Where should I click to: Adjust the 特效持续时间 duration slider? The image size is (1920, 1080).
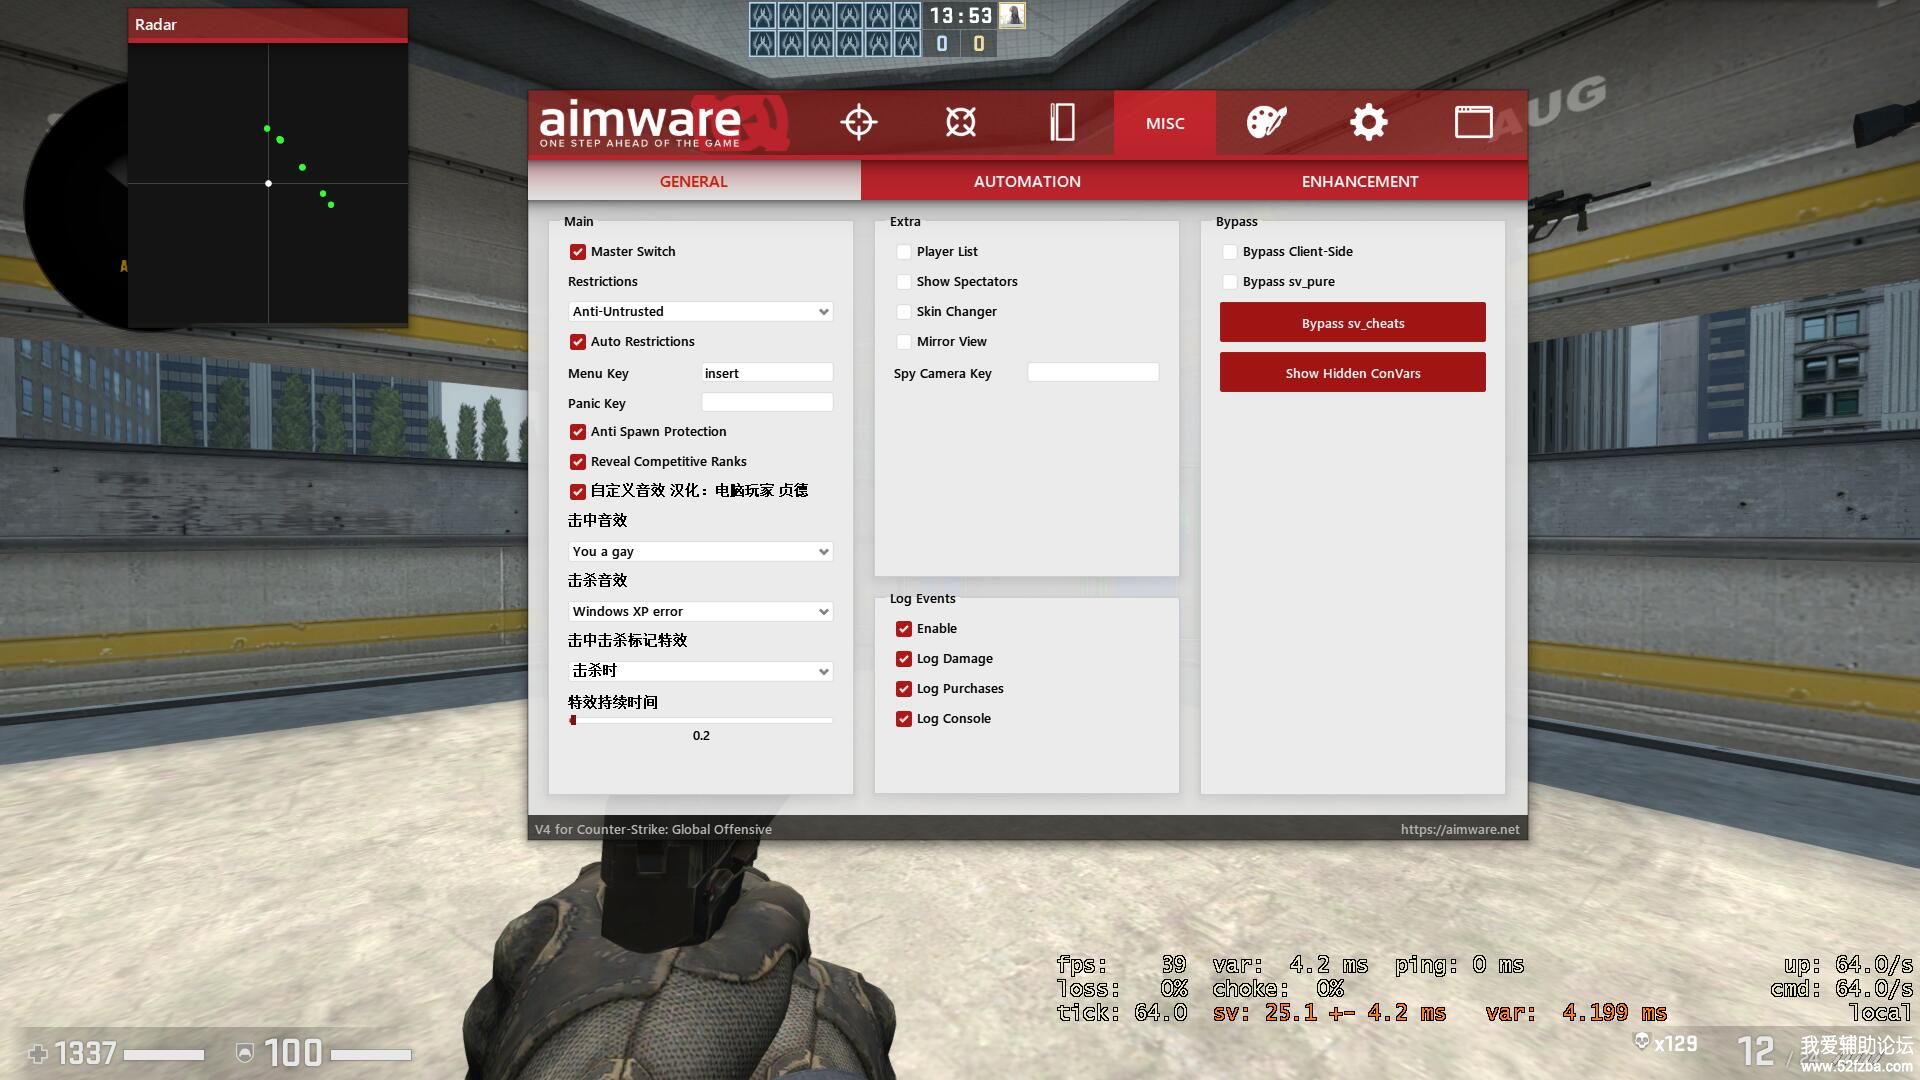(x=700, y=720)
